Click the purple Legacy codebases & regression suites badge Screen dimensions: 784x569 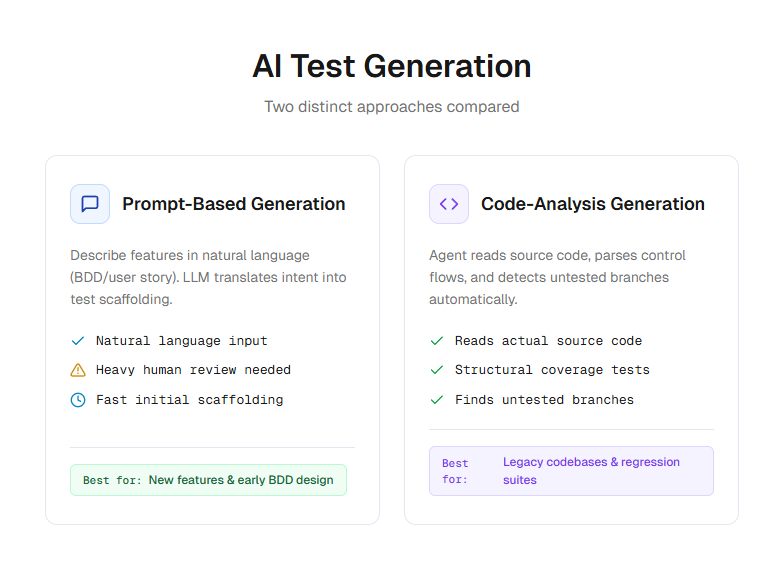(571, 471)
